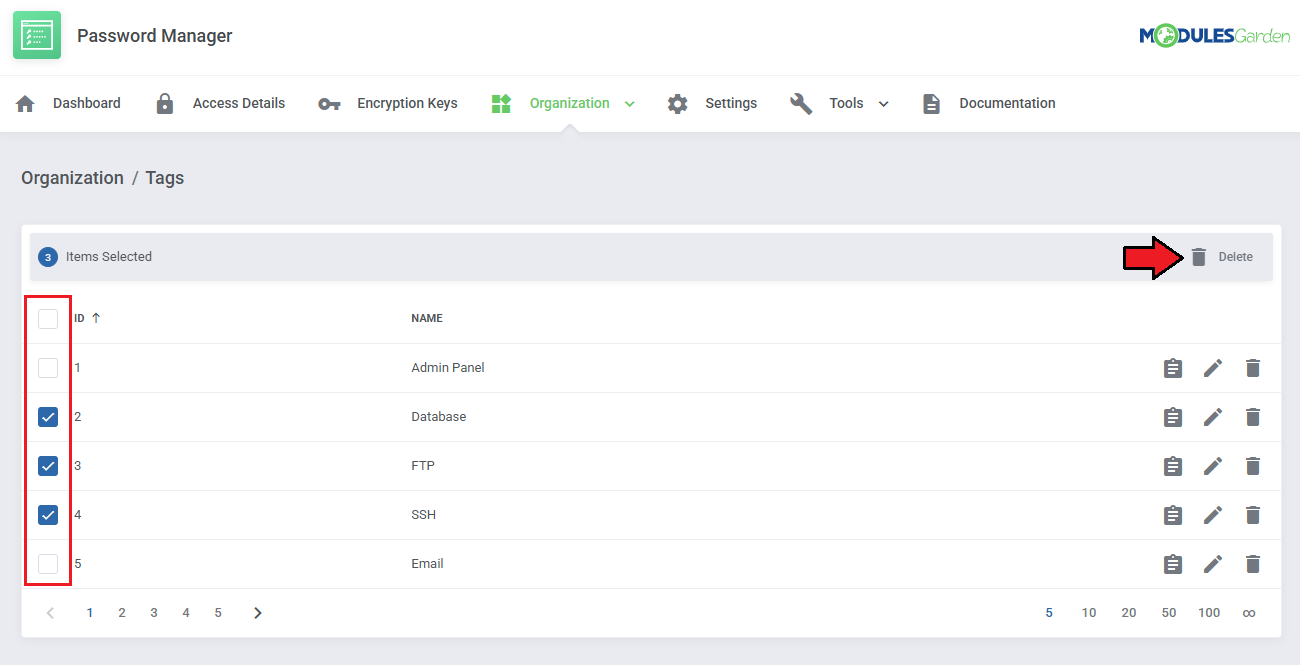Go to page 5 in pagination
This screenshot has width=1300, height=665.
coord(218,613)
